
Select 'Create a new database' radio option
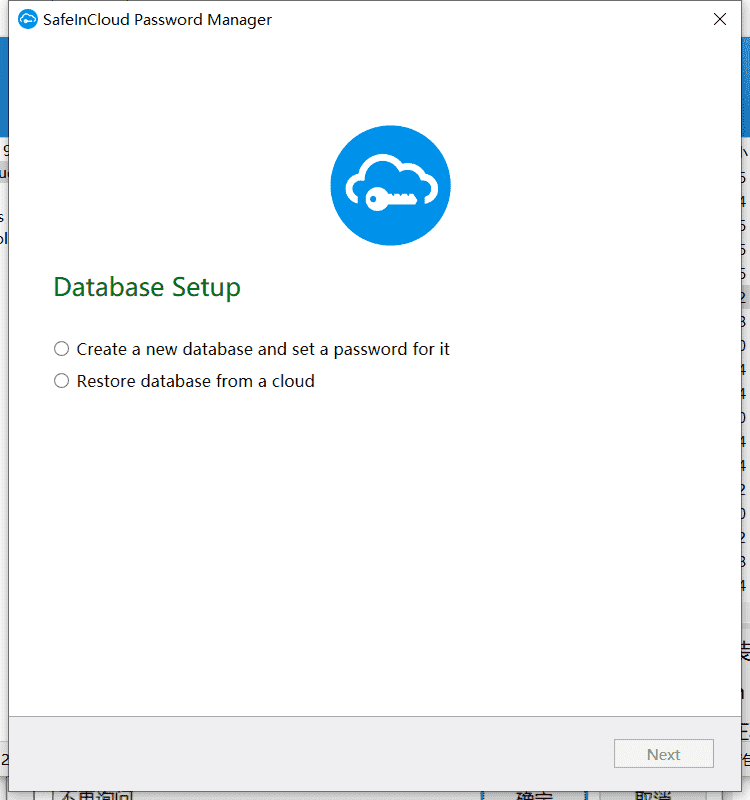coord(62,349)
